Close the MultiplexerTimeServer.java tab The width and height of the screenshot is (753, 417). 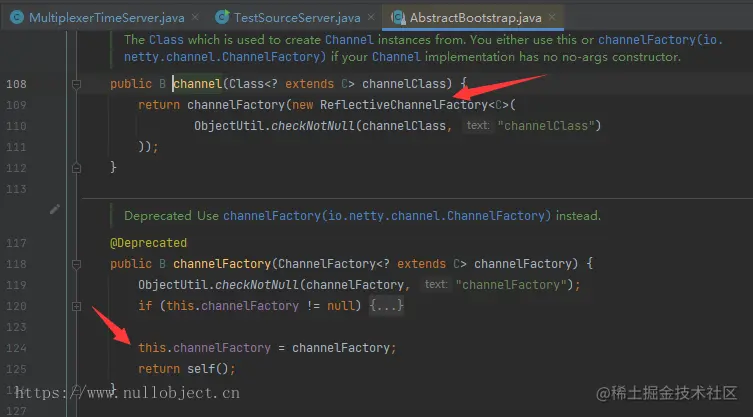[x=195, y=17]
